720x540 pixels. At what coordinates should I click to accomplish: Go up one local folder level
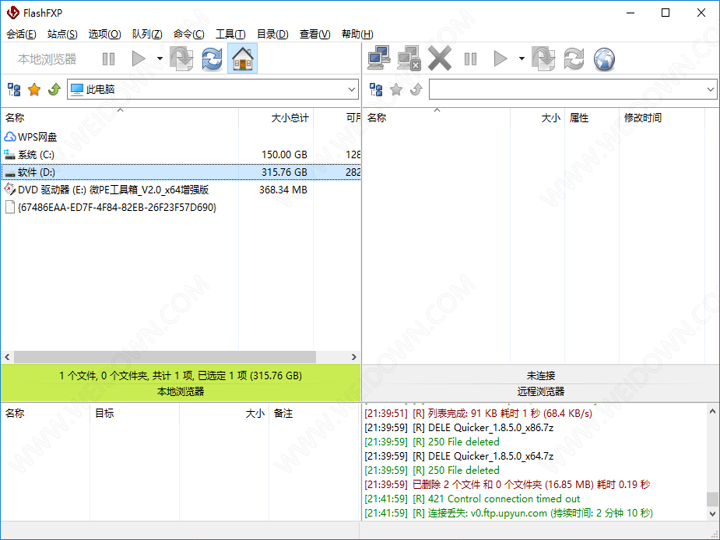(x=54, y=90)
